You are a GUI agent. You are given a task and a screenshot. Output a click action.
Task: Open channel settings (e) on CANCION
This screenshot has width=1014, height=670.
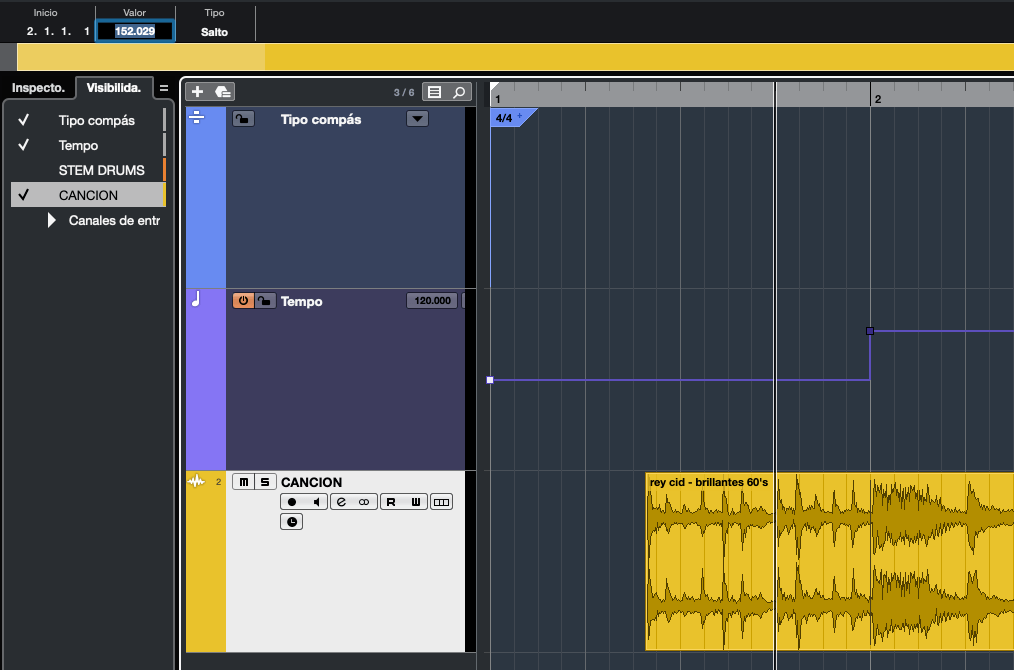pos(342,502)
